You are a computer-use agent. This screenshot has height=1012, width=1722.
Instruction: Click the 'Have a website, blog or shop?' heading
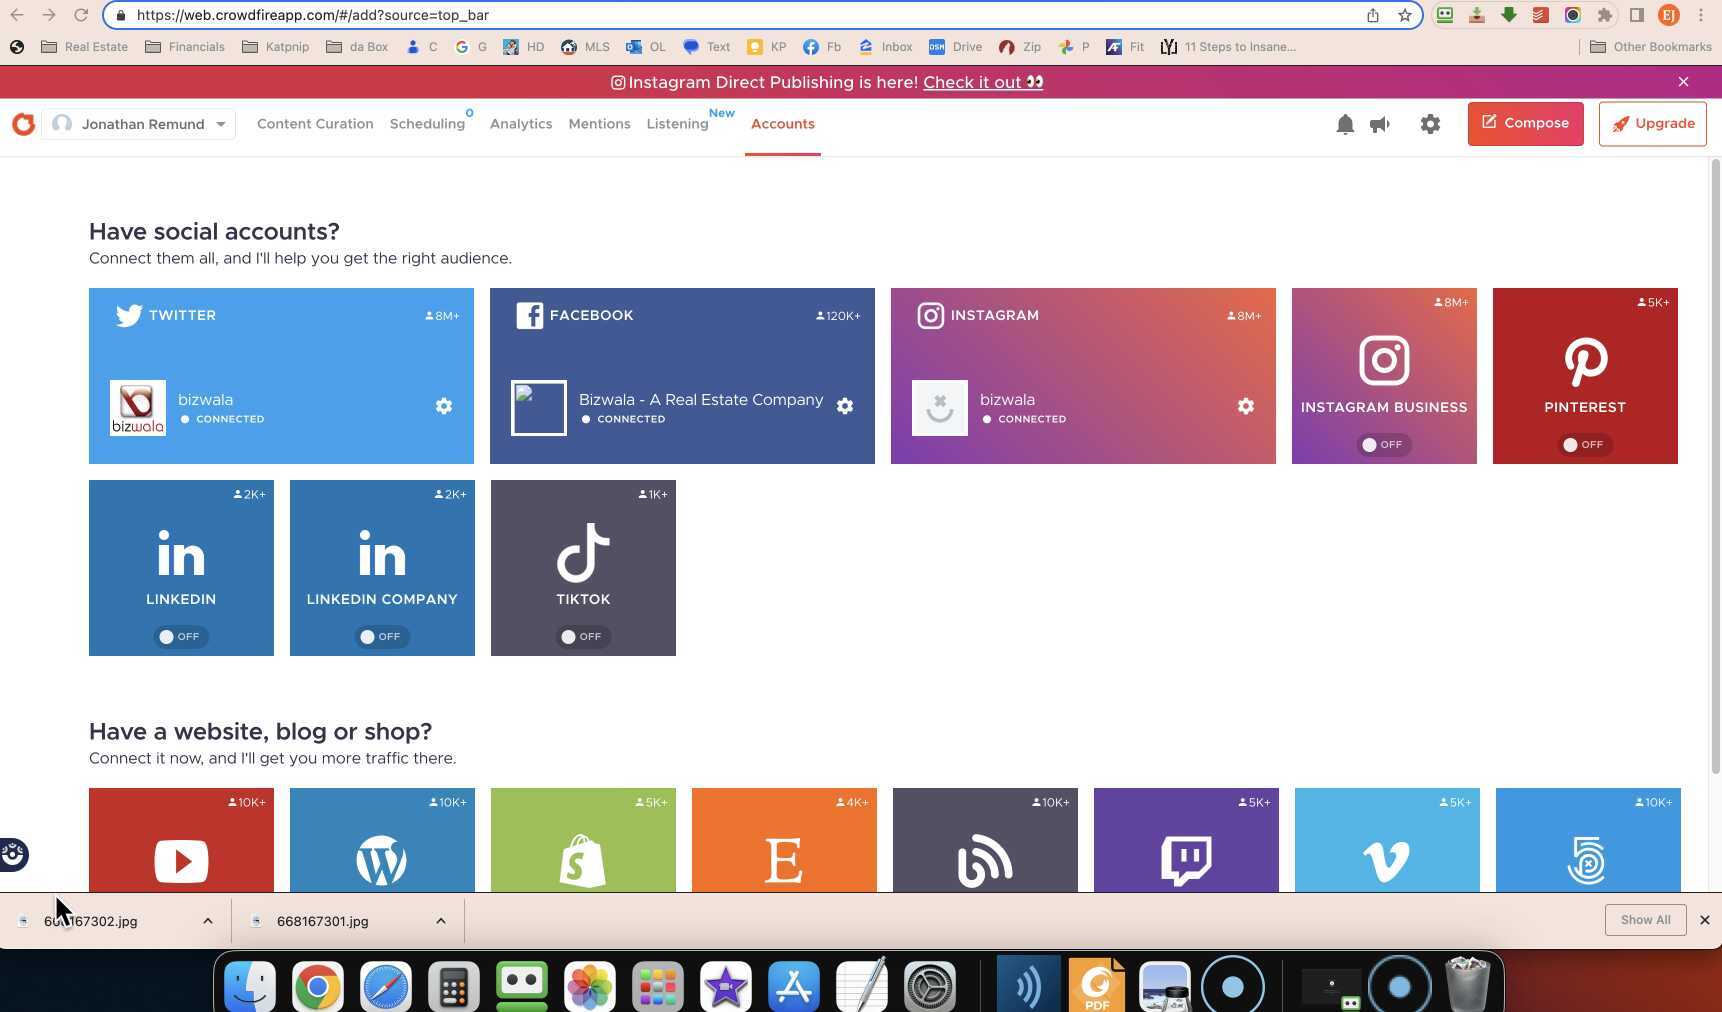(260, 732)
